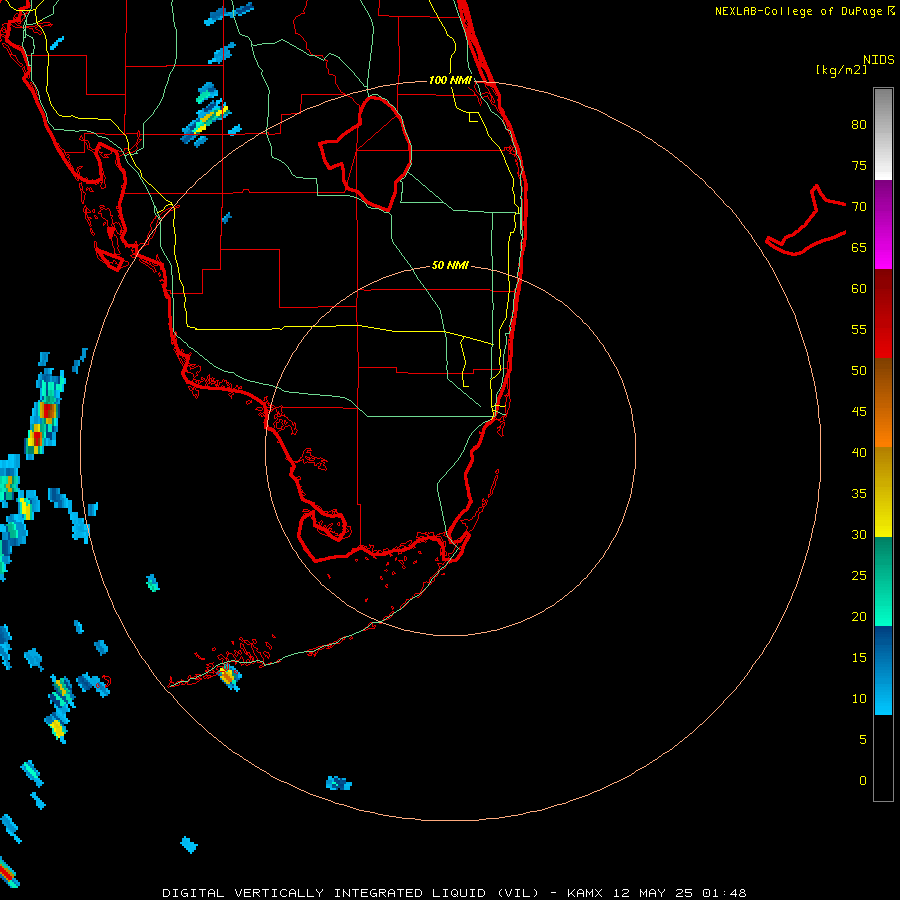This screenshot has height=900, width=900.
Task: Click the NIDS label above the scale
Action: 878,60
